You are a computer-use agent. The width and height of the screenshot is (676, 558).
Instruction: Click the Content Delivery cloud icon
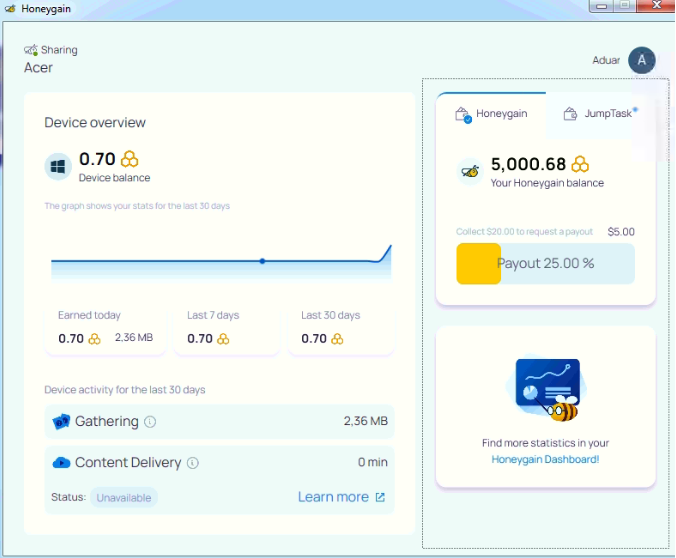61,463
